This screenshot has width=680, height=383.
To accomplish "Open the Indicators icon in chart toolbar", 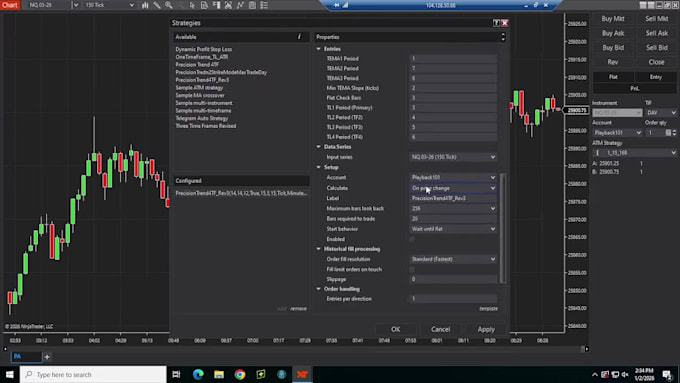I will coord(228,5).
